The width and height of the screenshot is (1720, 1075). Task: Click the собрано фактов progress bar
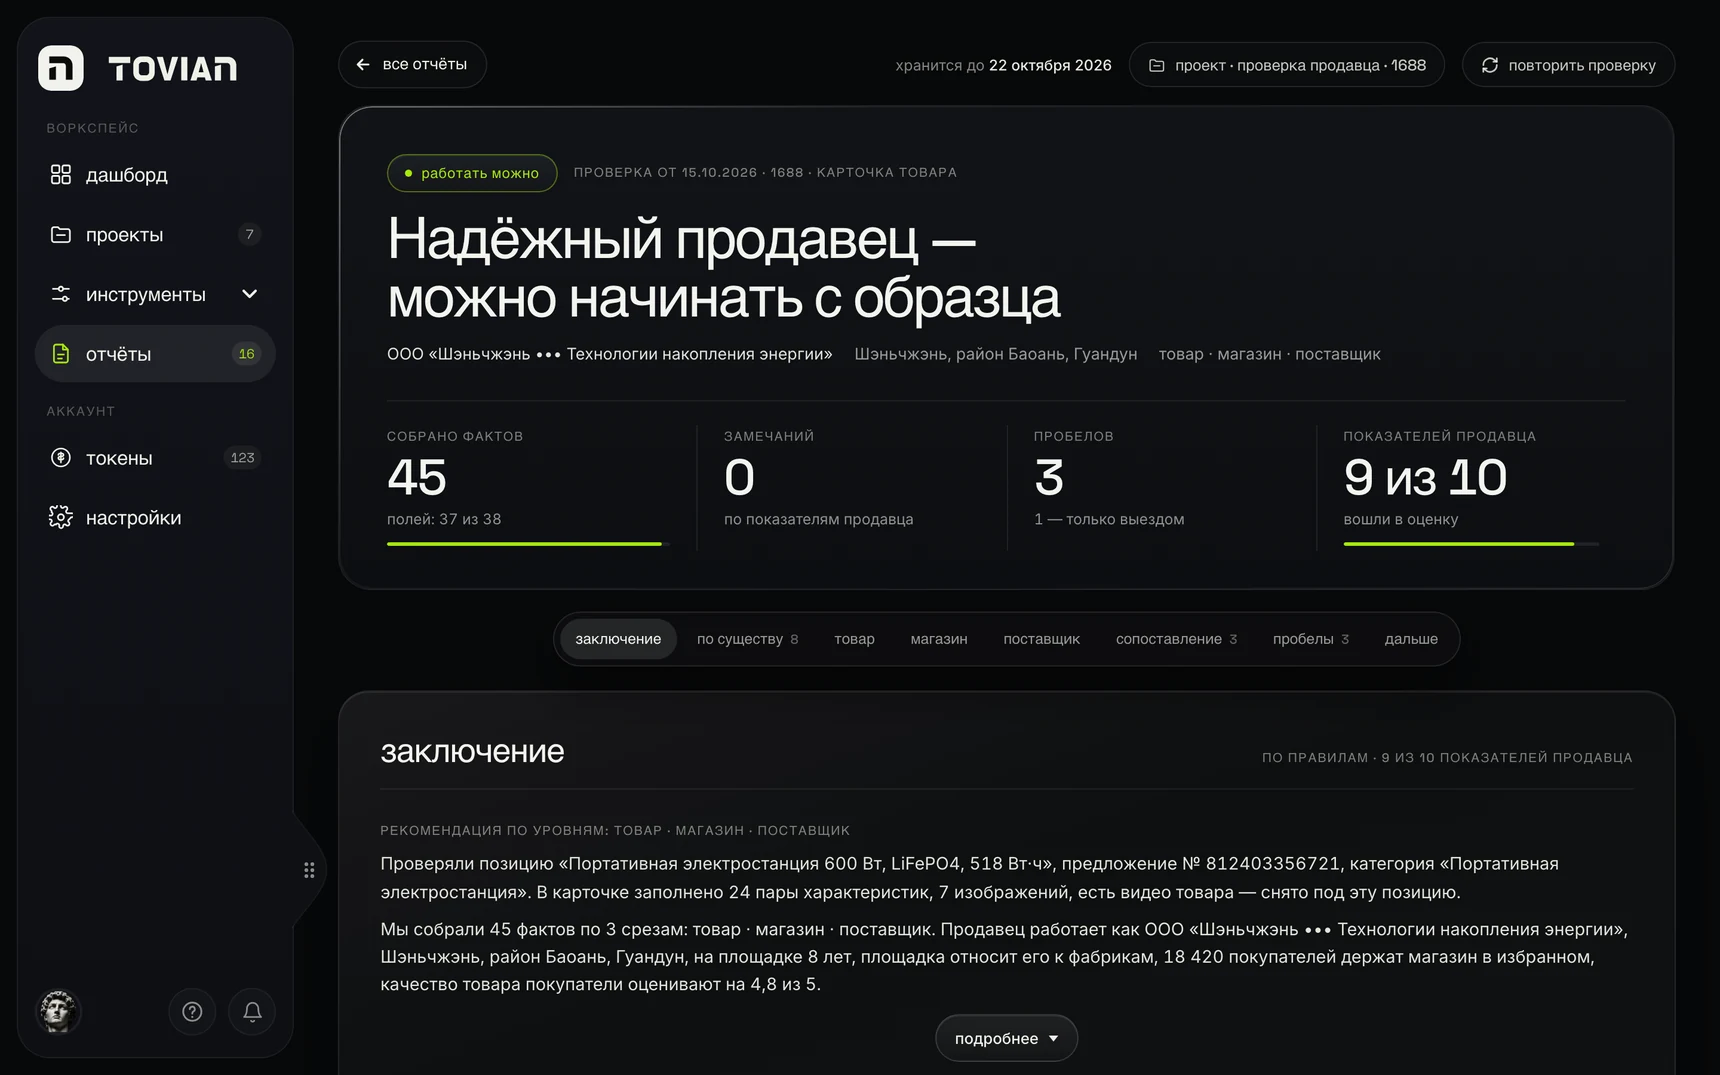click(x=528, y=544)
